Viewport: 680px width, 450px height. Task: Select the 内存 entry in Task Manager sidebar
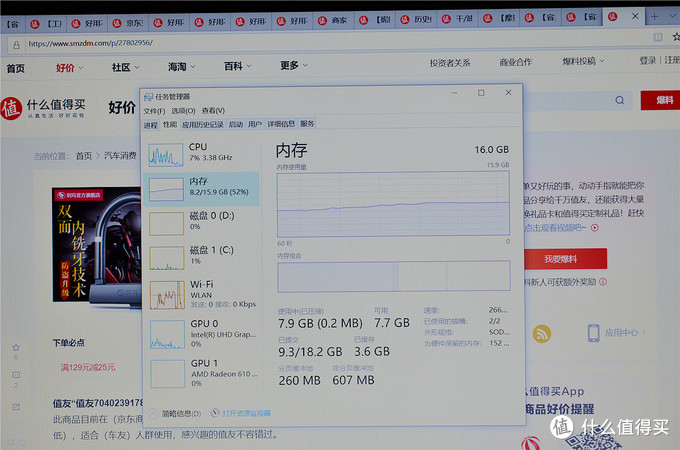tap(202, 189)
